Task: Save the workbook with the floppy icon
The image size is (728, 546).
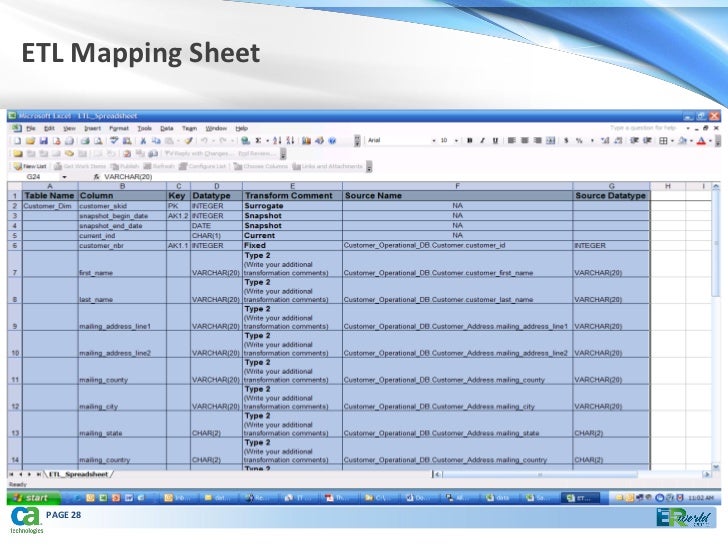Action: tap(44, 141)
